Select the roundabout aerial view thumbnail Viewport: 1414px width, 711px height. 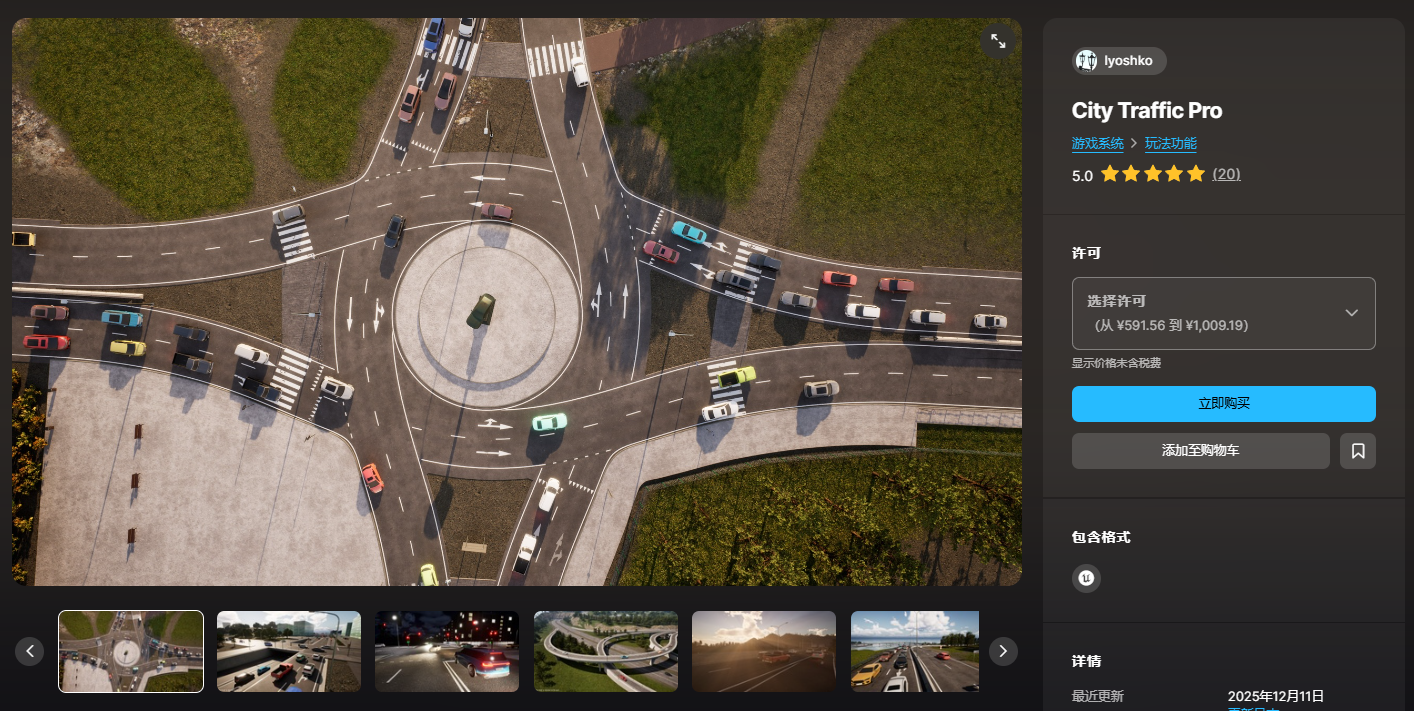coord(131,652)
